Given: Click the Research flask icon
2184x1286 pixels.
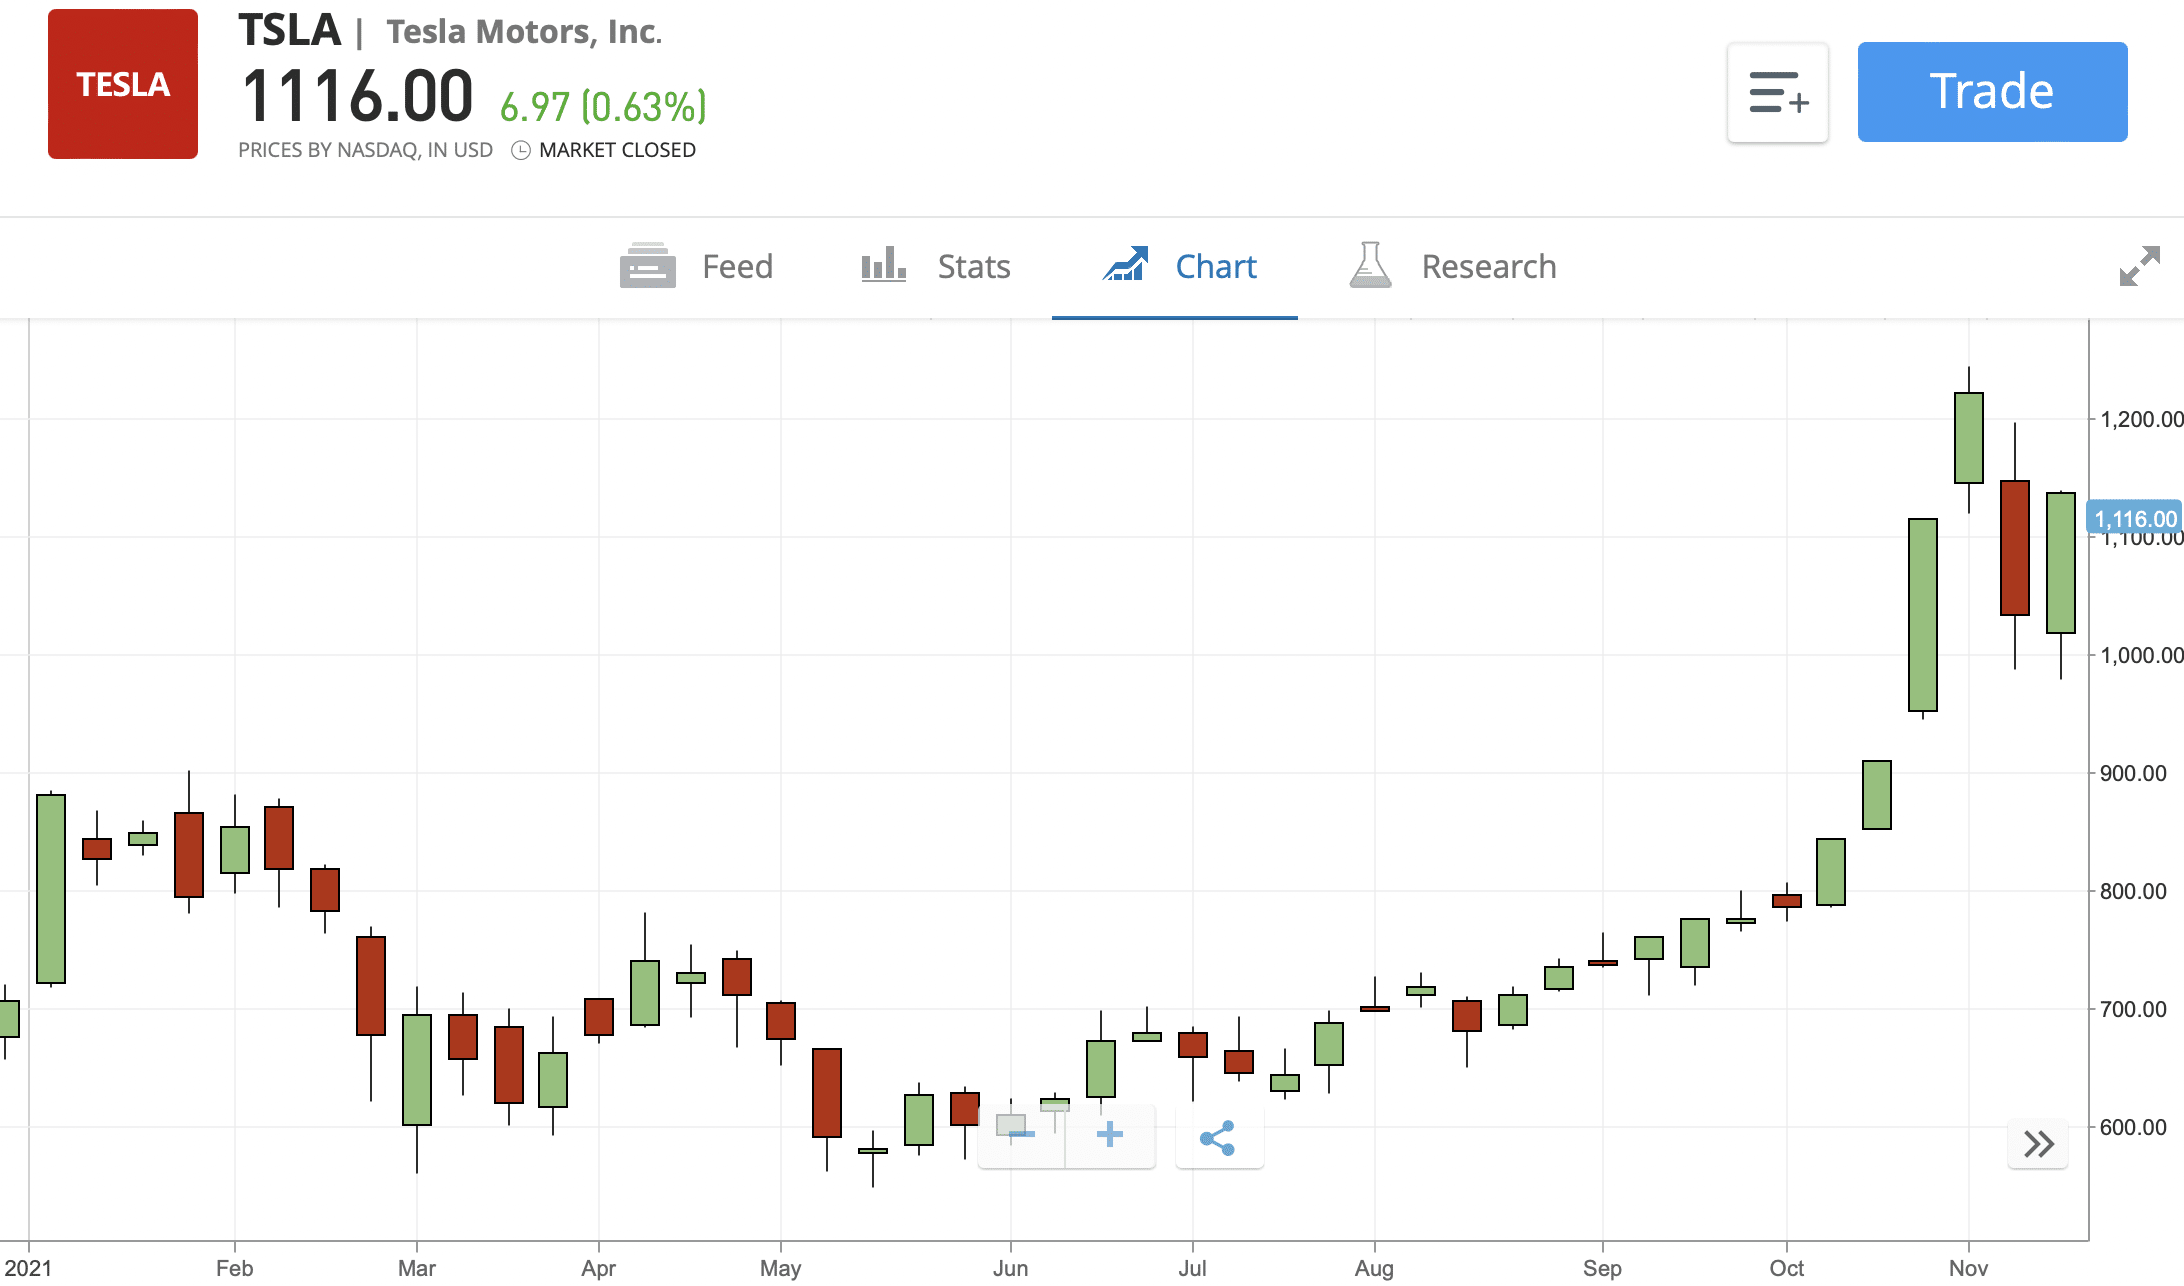Looking at the screenshot, I should (x=1370, y=265).
